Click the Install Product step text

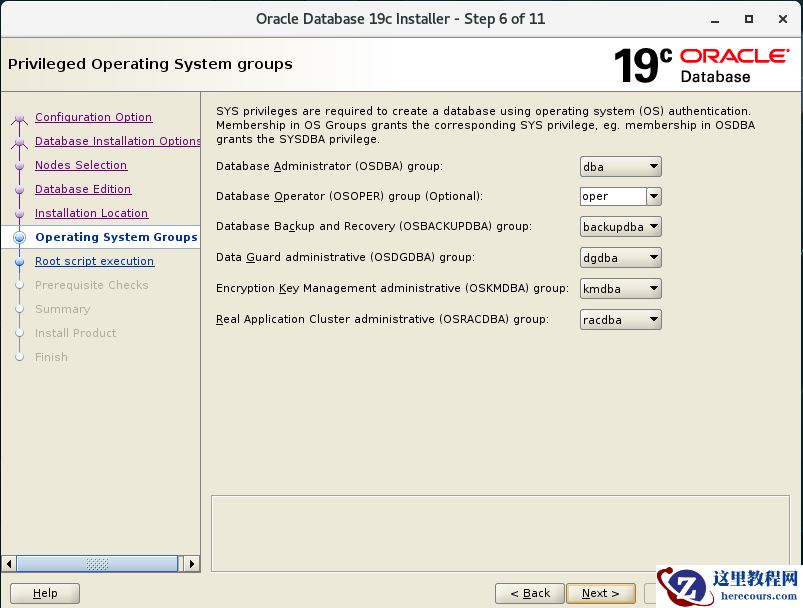tap(75, 333)
